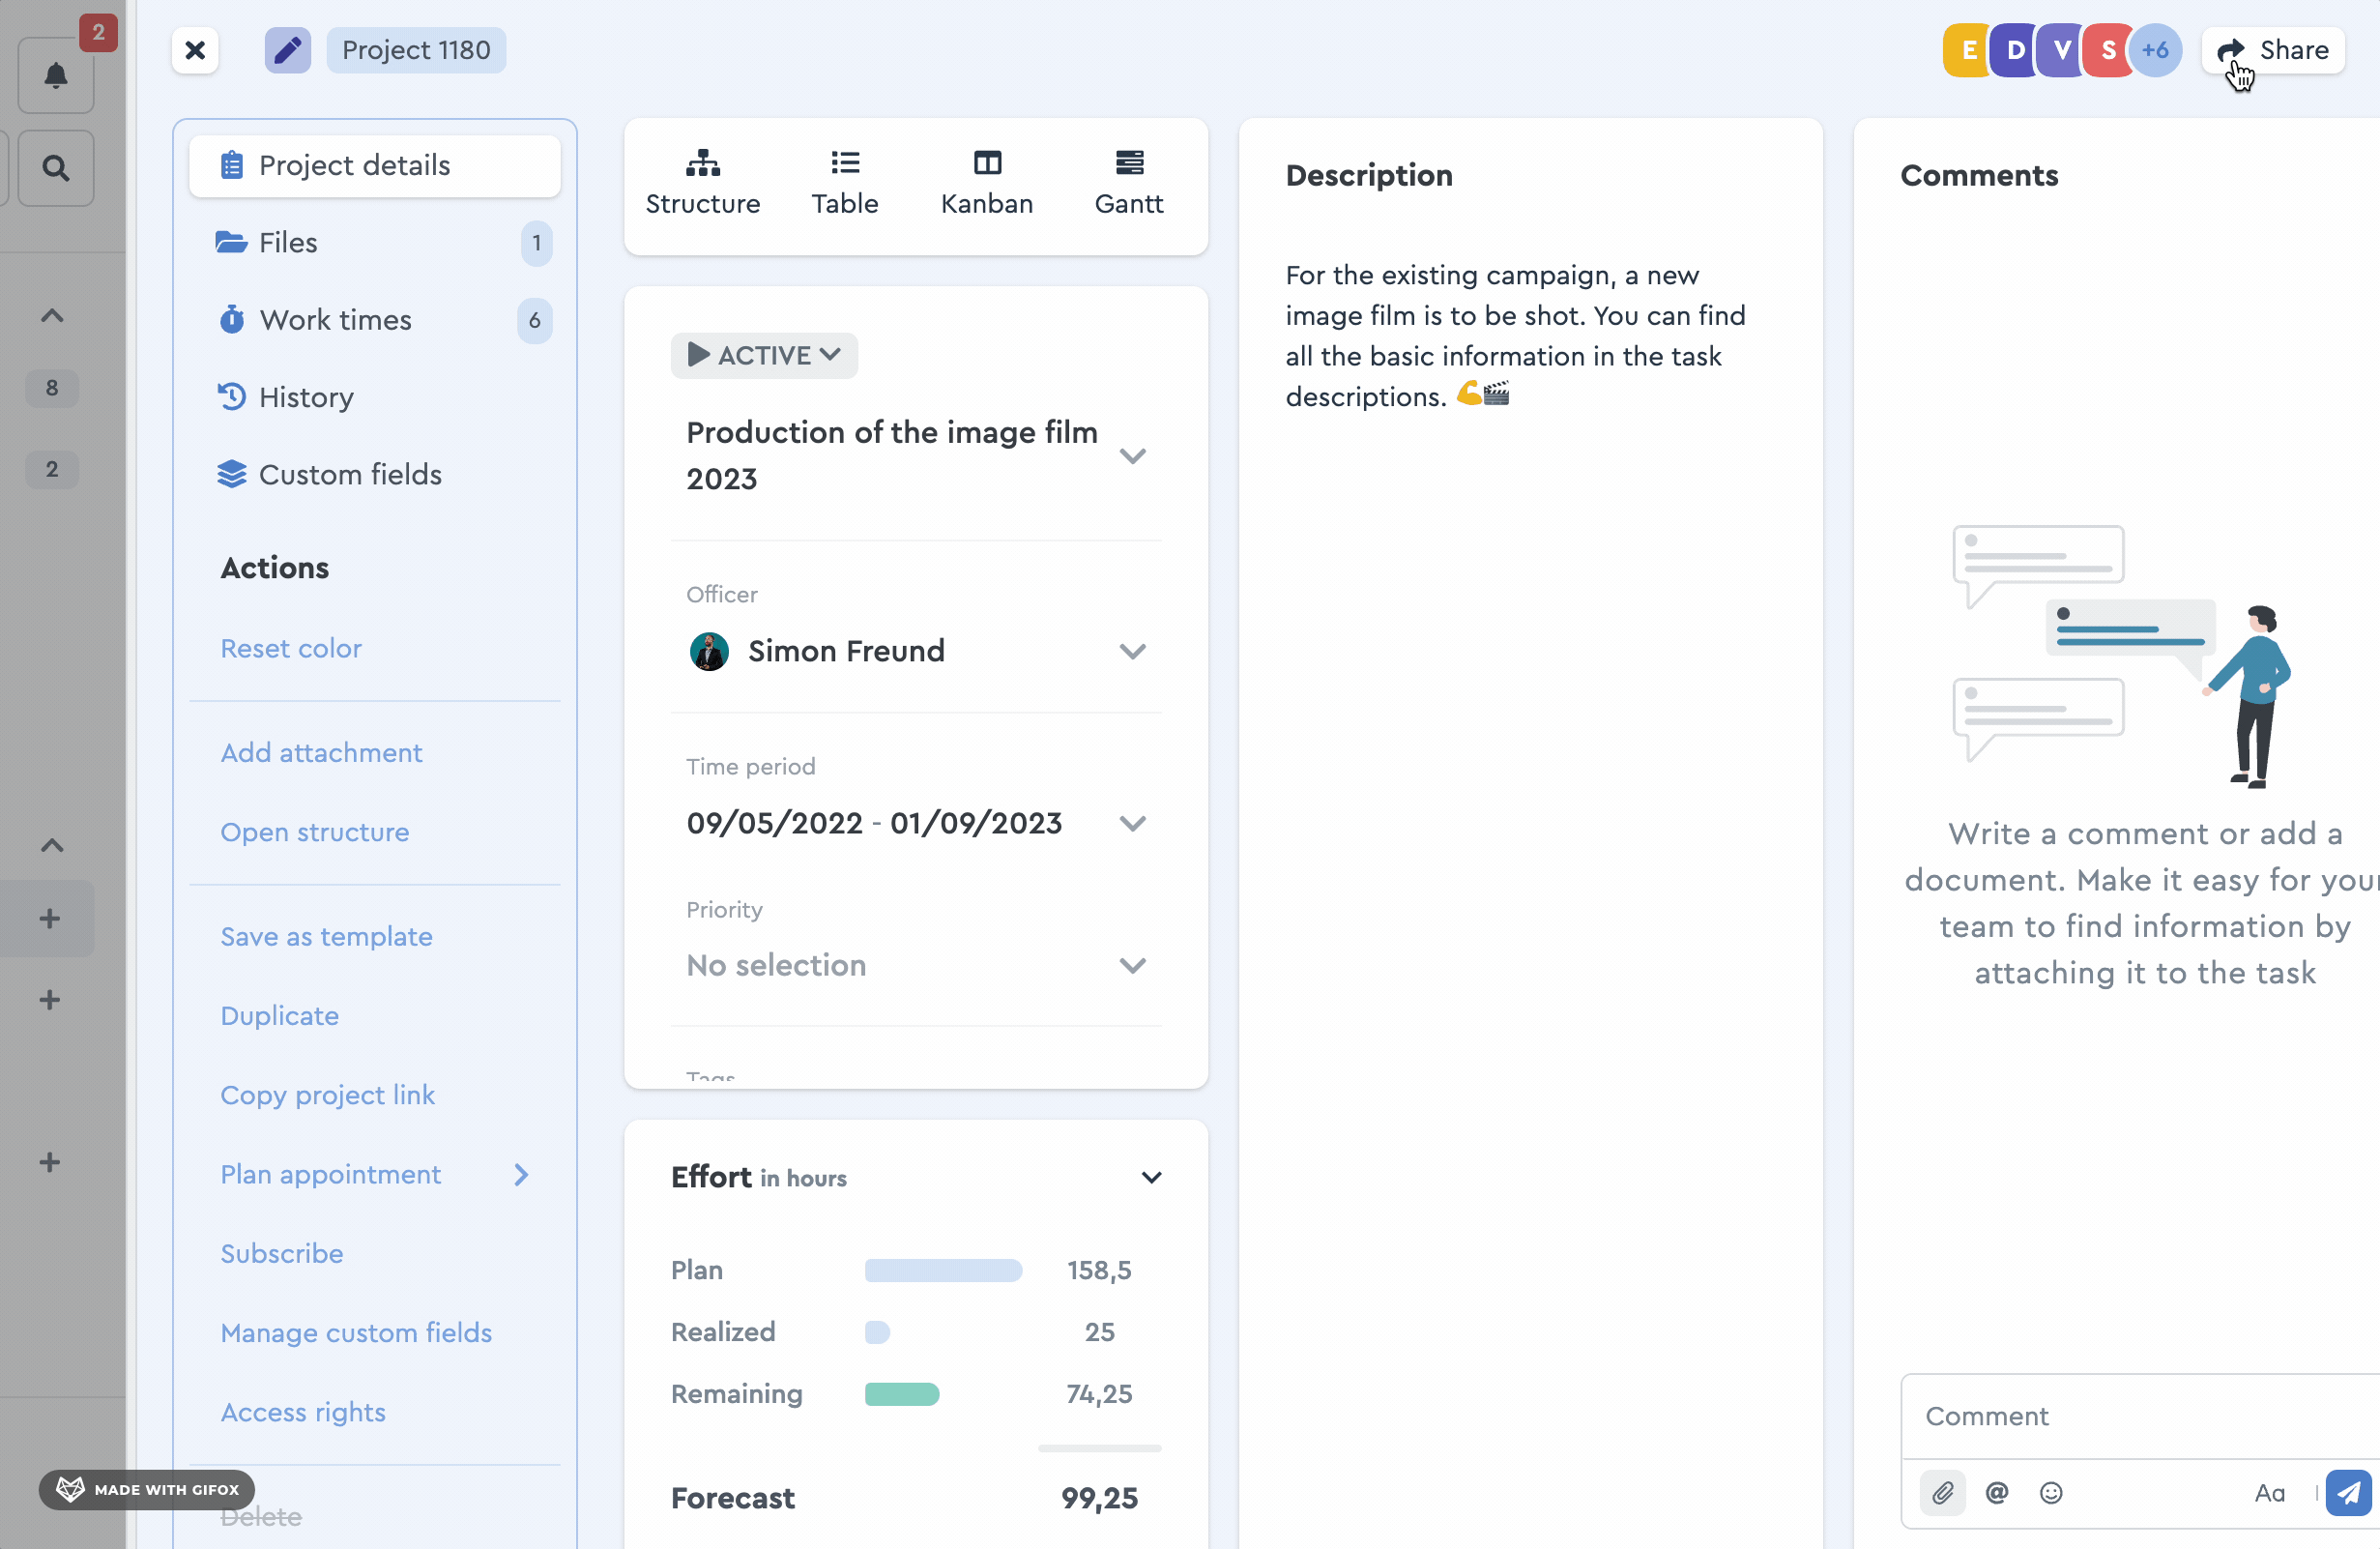Click the Realized effort progress bar
This screenshot has width=2380, height=1549.
click(877, 1332)
